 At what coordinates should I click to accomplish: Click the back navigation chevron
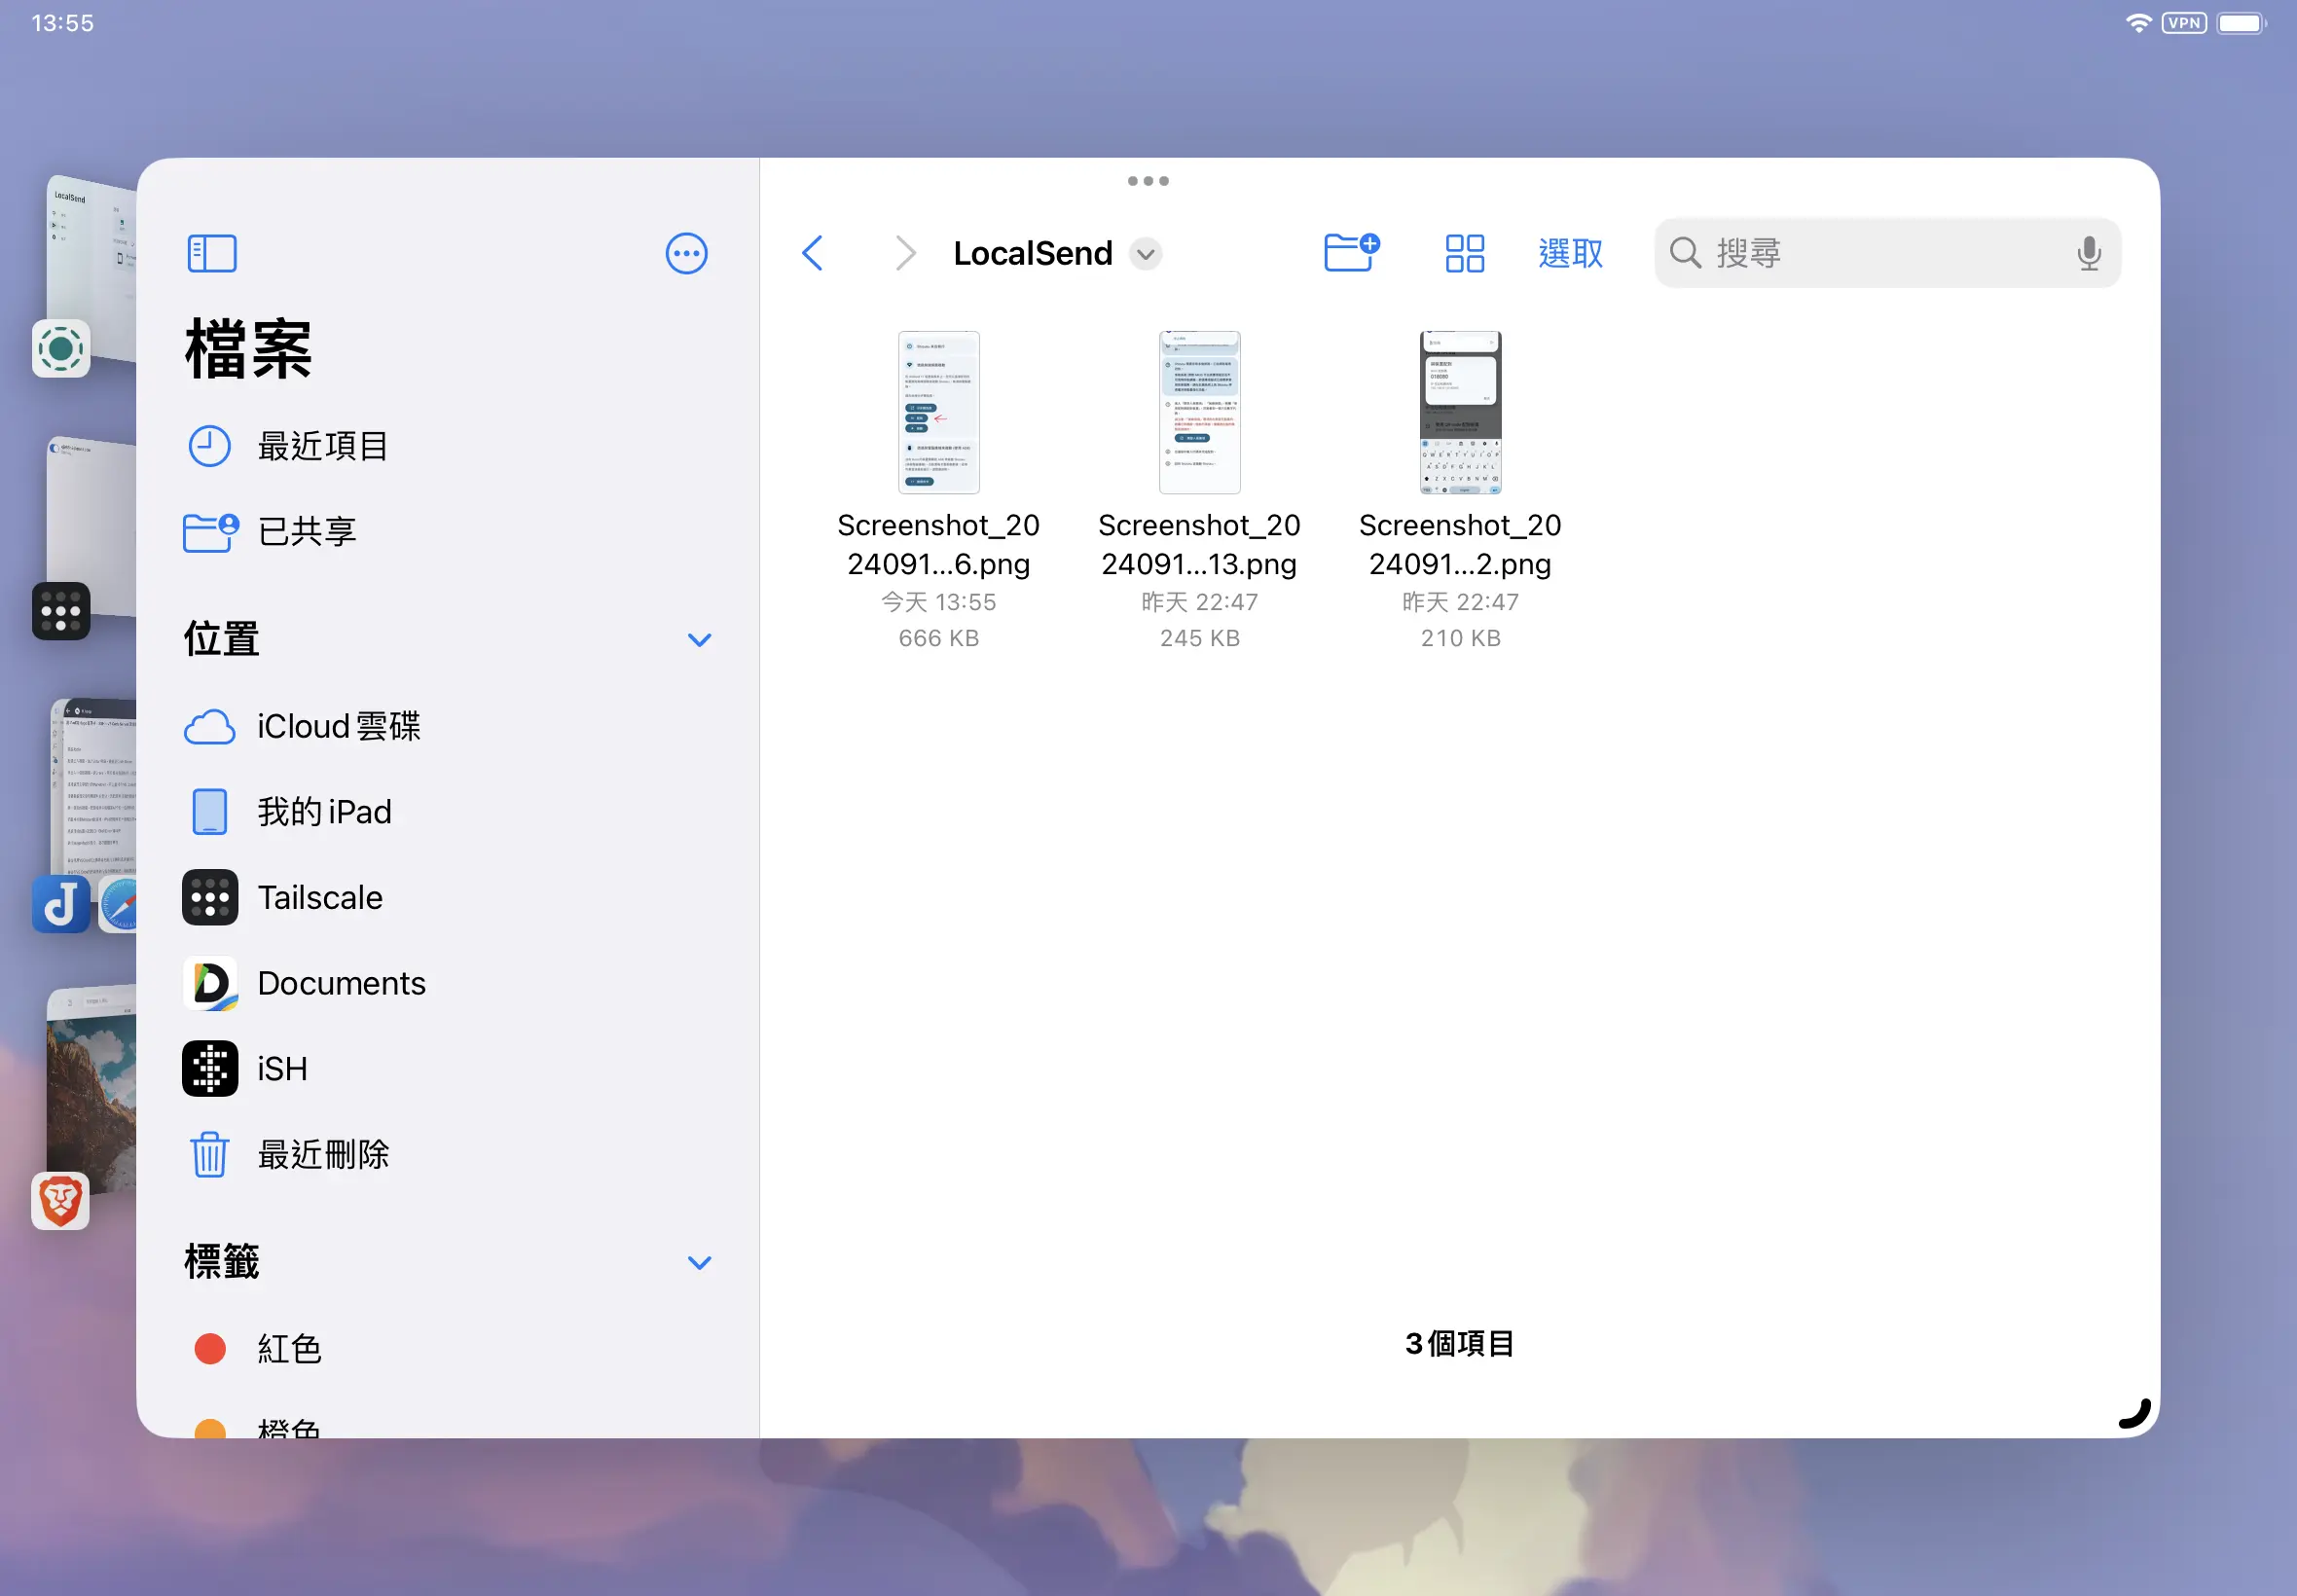[x=812, y=253]
